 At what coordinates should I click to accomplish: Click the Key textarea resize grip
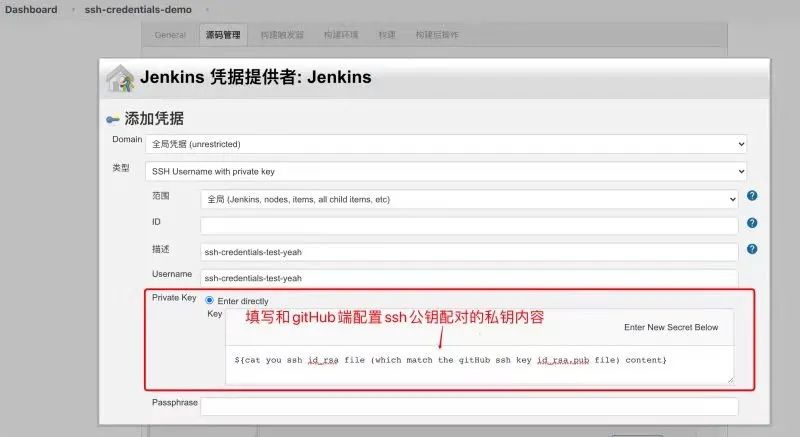click(731, 380)
